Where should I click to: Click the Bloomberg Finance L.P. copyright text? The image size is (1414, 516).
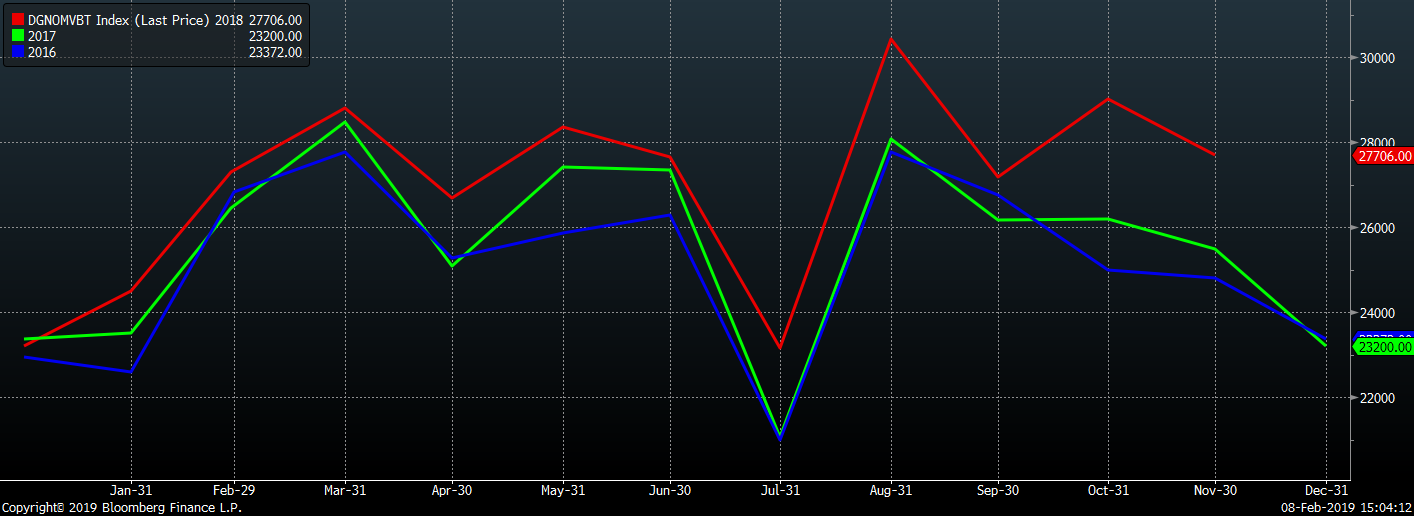[x=121, y=508]
